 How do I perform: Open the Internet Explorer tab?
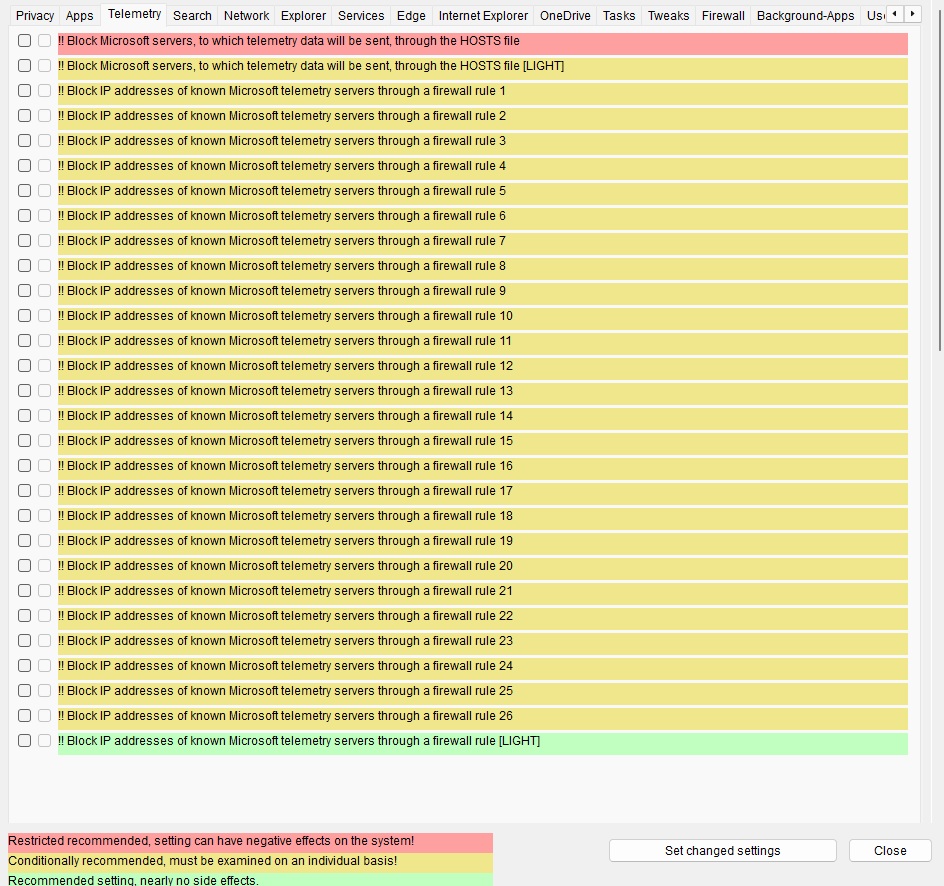point(484,15)
